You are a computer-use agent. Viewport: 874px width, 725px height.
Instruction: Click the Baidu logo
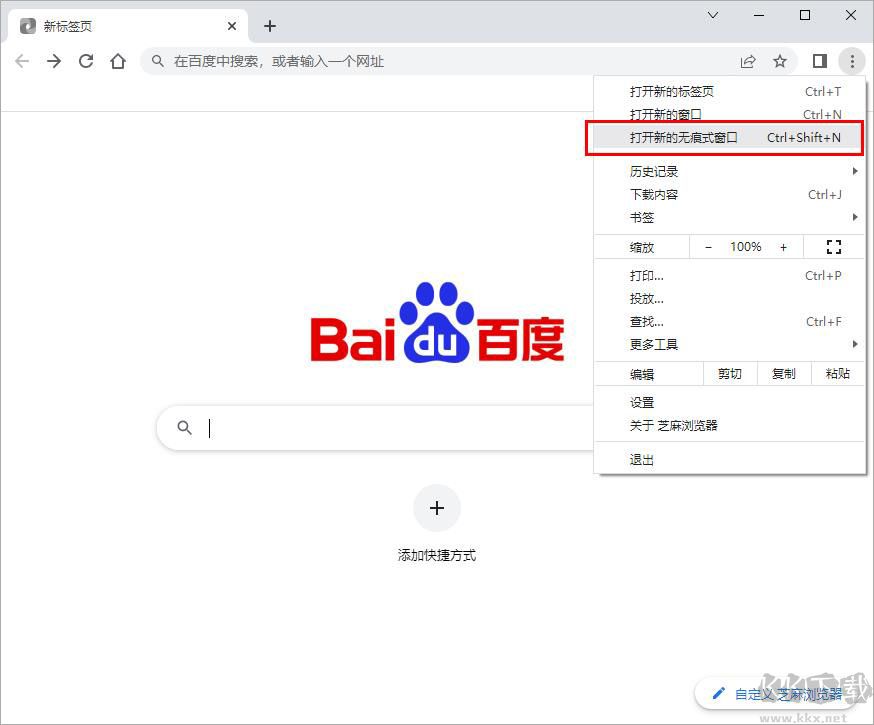pyautogui.click(x=437, y=323)
